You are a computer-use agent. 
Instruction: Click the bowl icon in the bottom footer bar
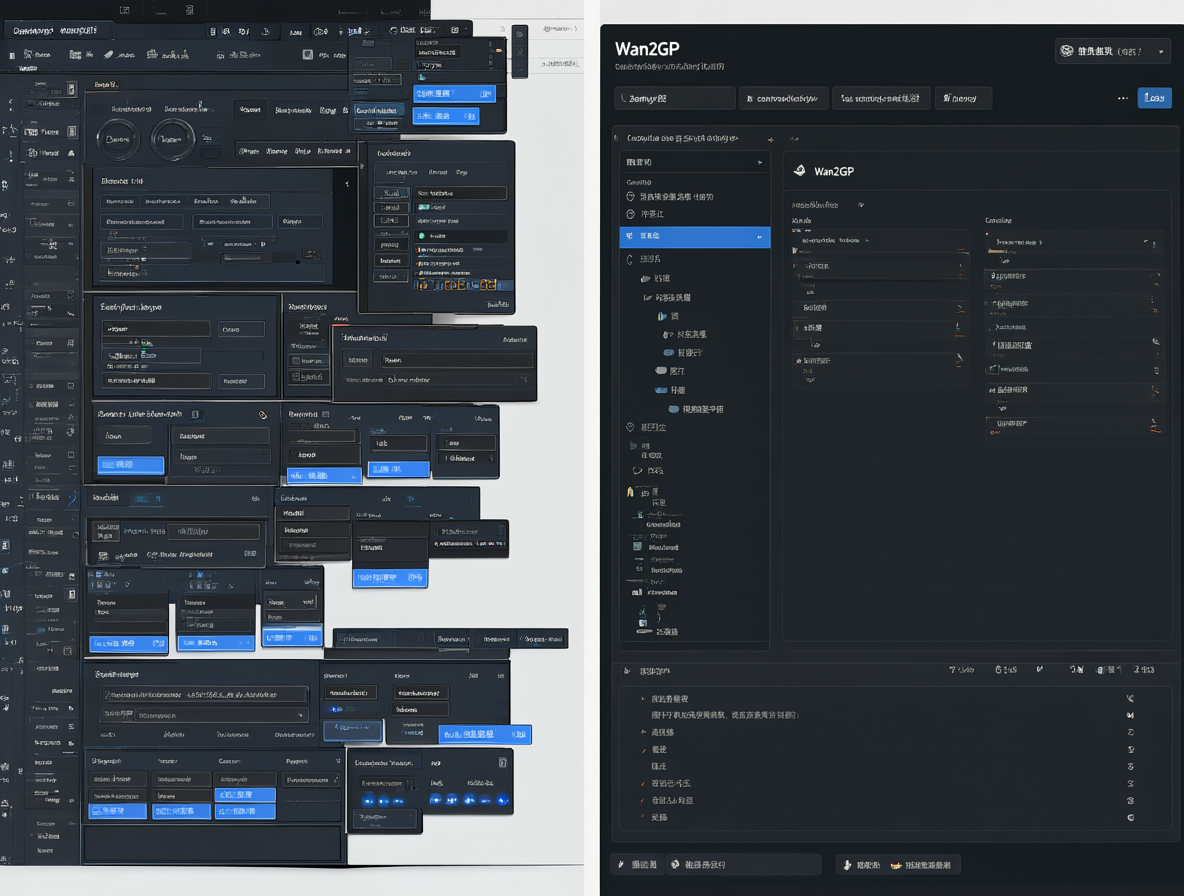(896, 865)
